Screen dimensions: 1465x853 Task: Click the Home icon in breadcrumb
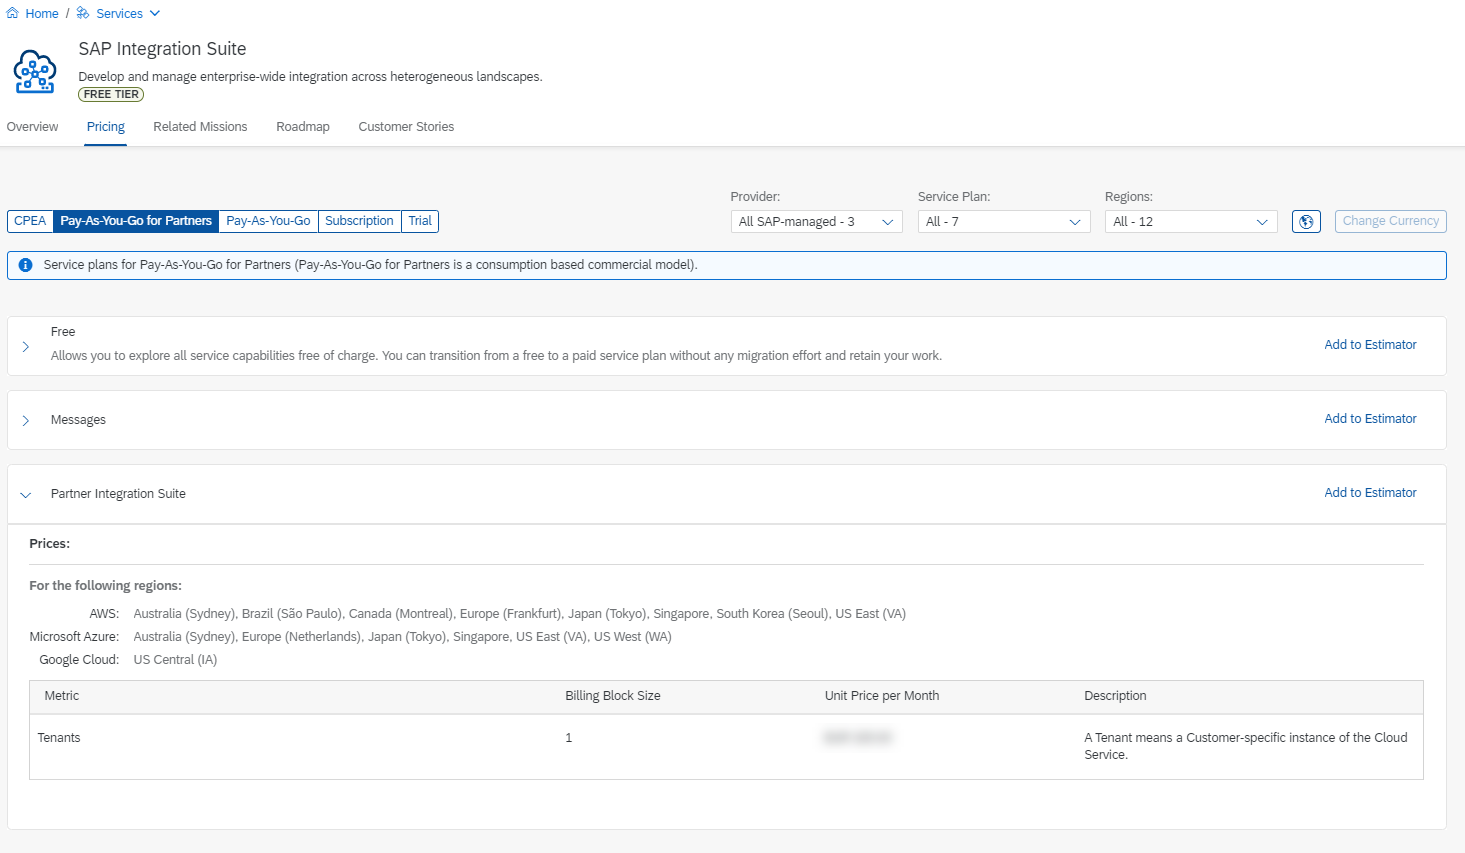point(13,14)
